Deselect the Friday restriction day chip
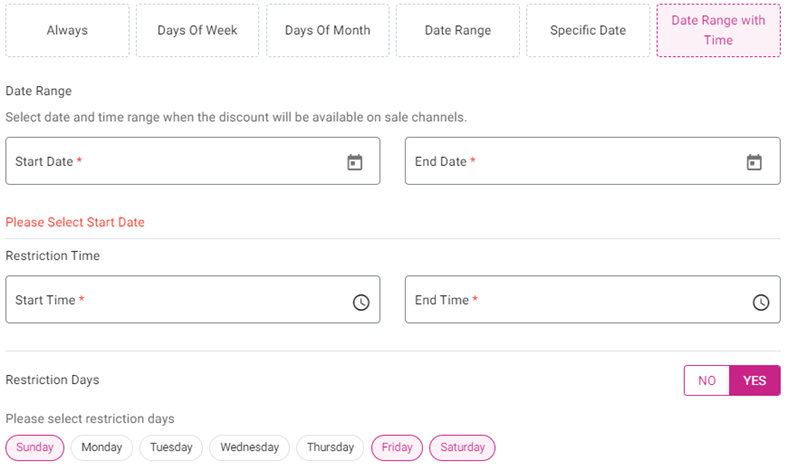 [x=397, y=447]
